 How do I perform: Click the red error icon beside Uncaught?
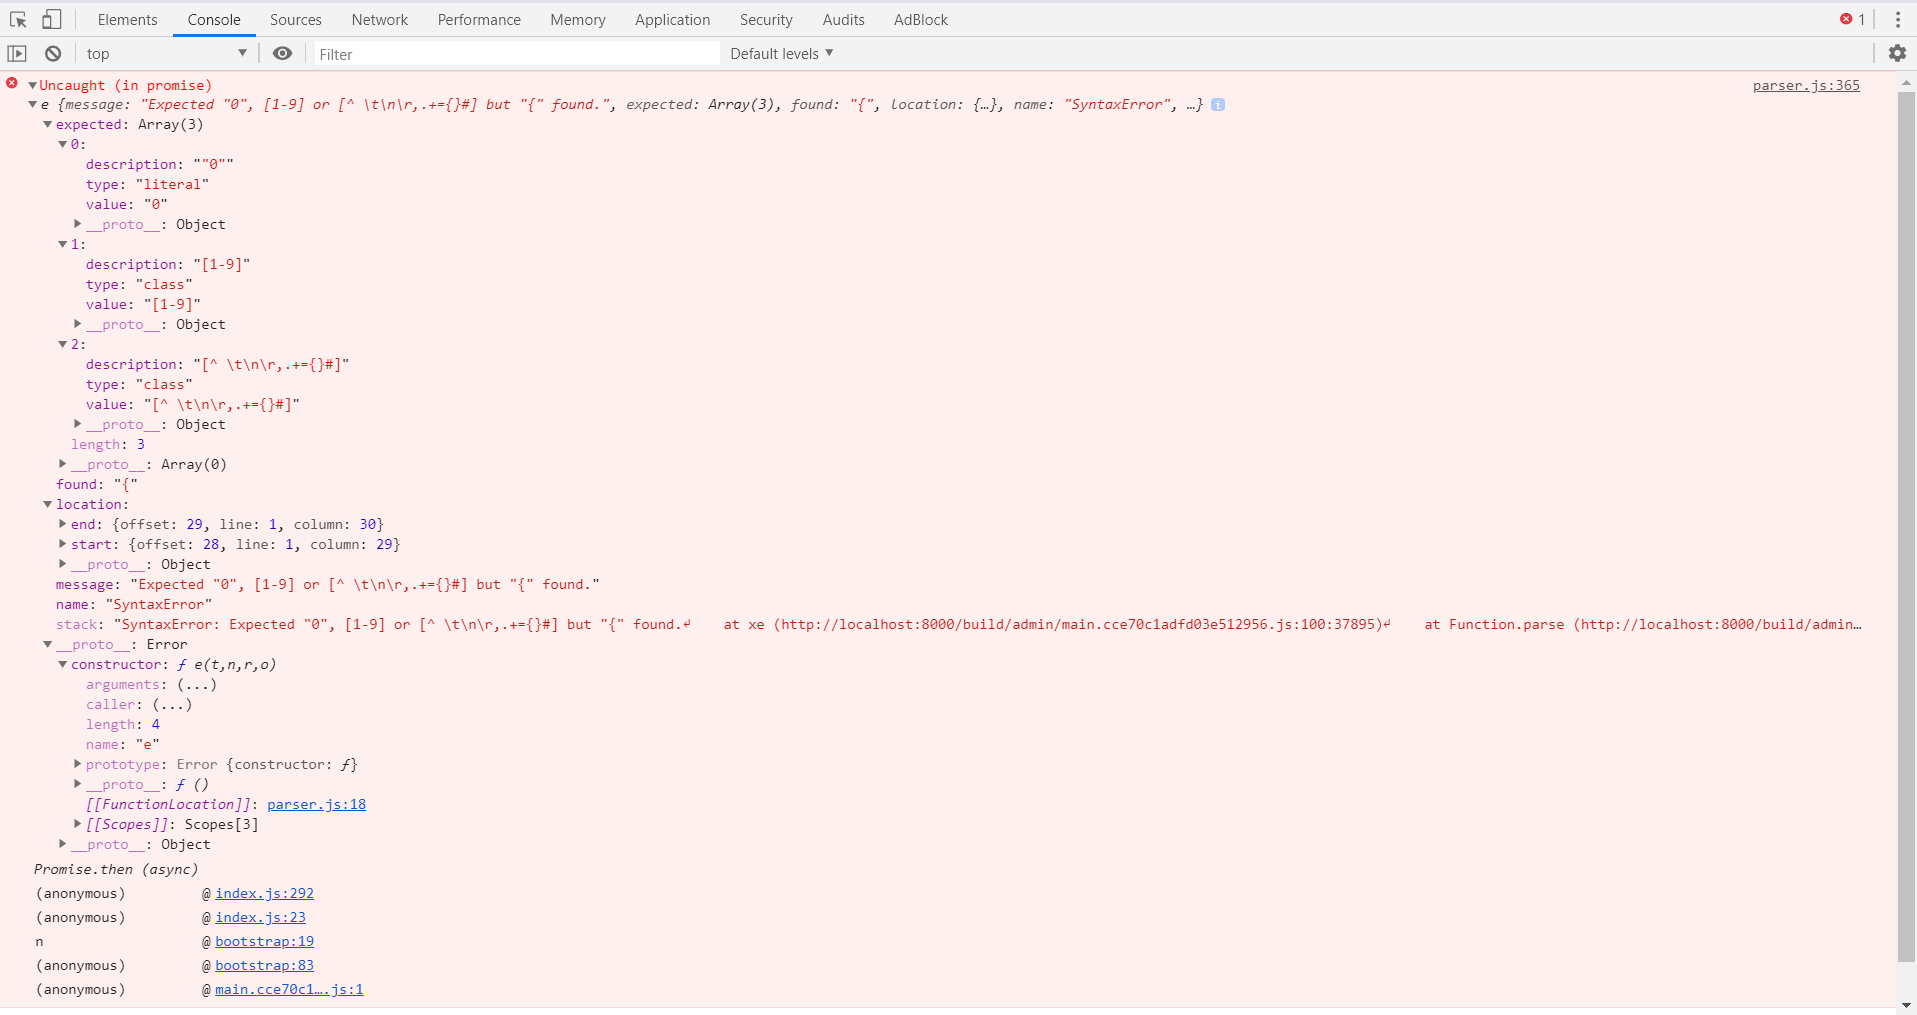pos(12,84)
